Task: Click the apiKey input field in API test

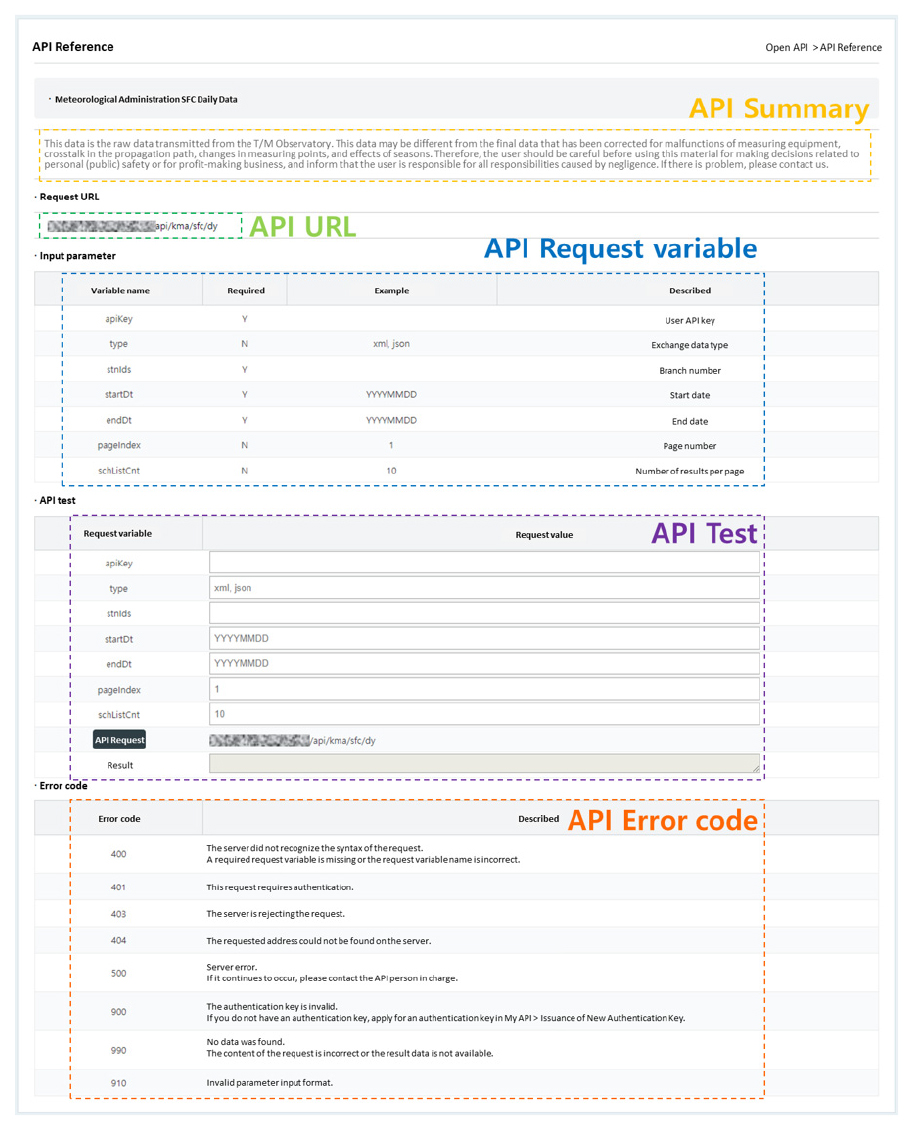Action: tap(484, 563)
